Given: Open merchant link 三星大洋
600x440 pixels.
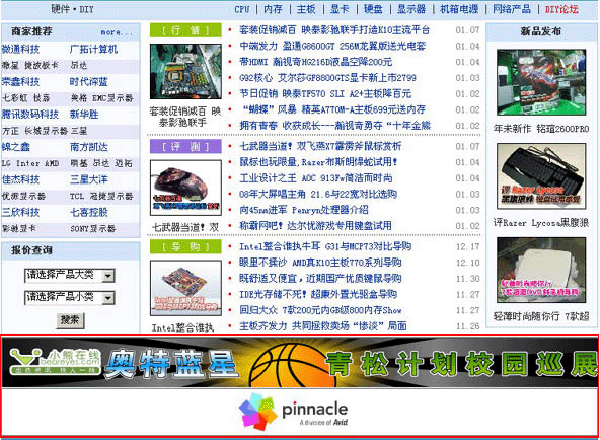Looking at the screenshot, I should click(x=88, y=179).
